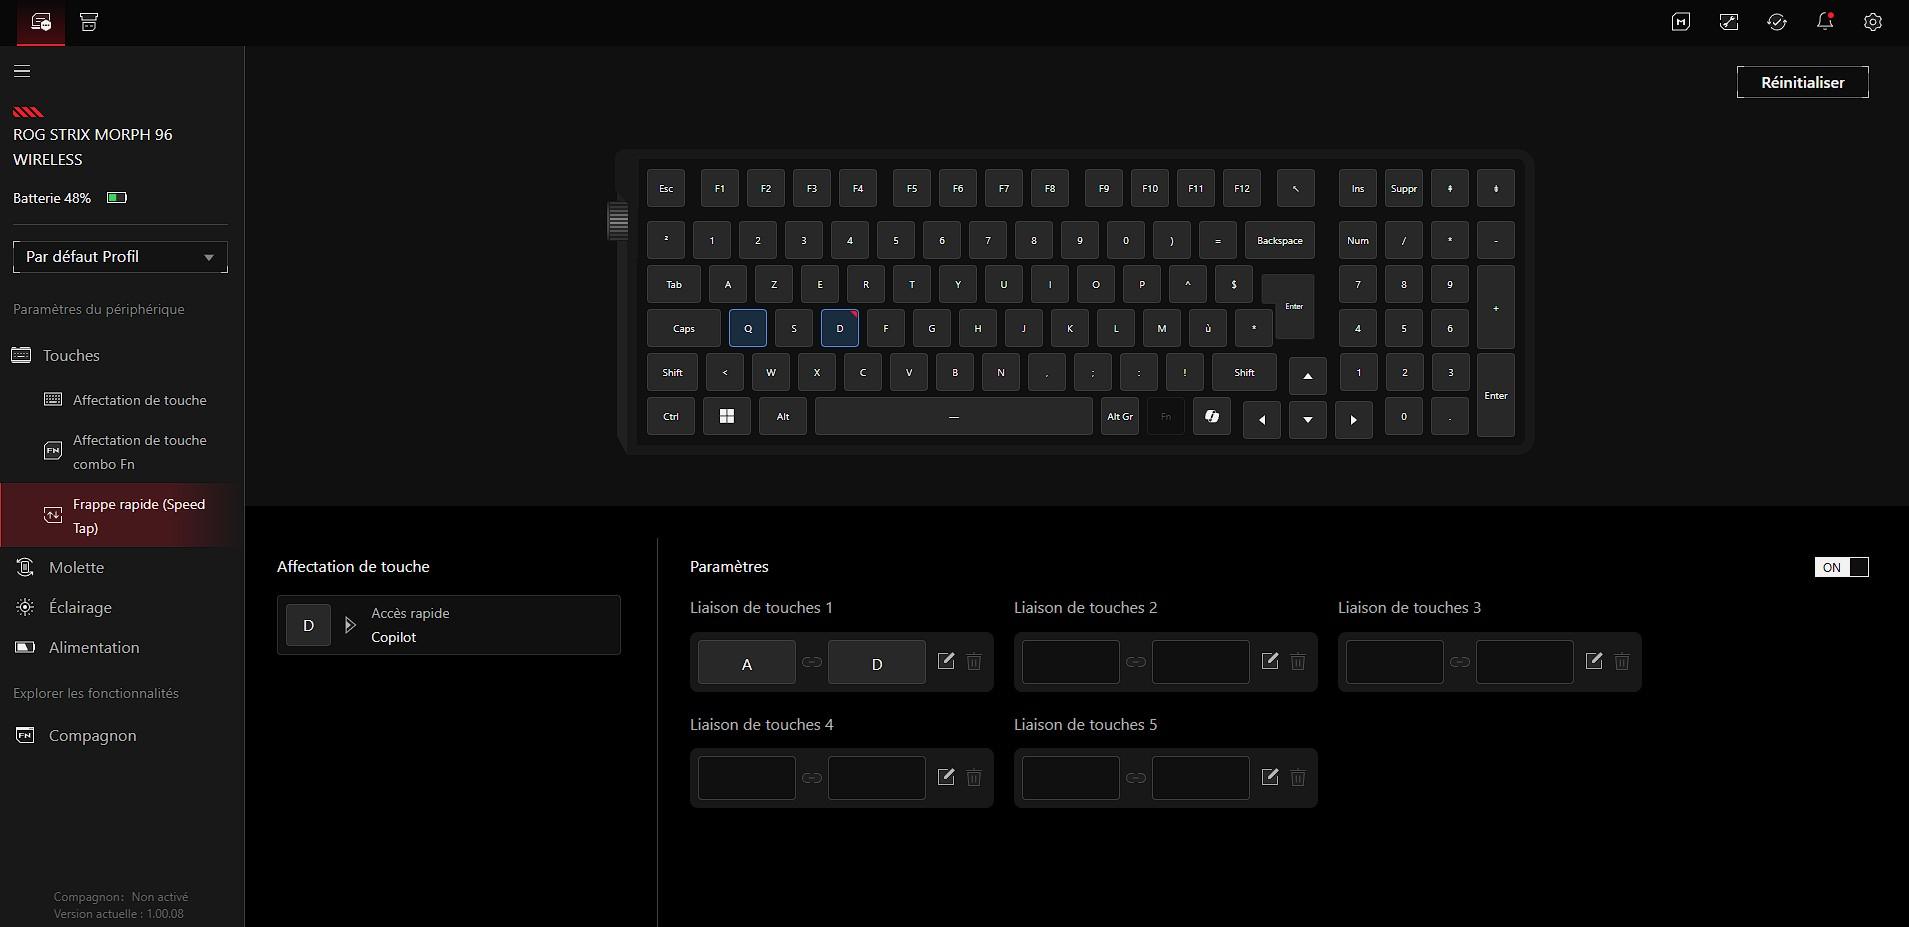
Task: Delete Liaison de touches 1 with trash icon
Action: (974, 661)
